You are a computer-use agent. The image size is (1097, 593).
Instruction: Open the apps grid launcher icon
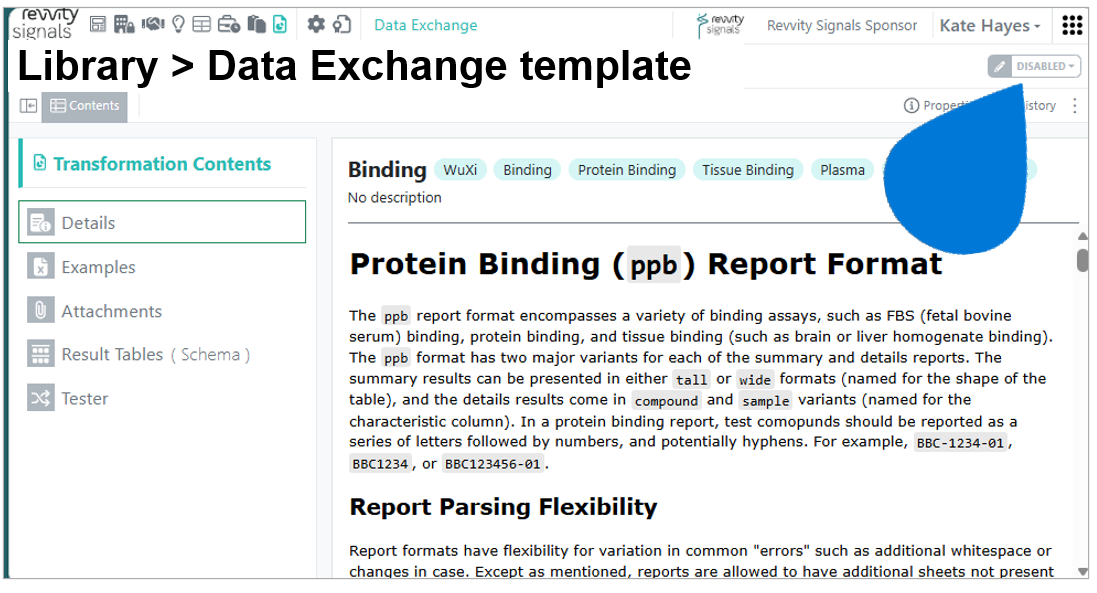coord(1072,25)
